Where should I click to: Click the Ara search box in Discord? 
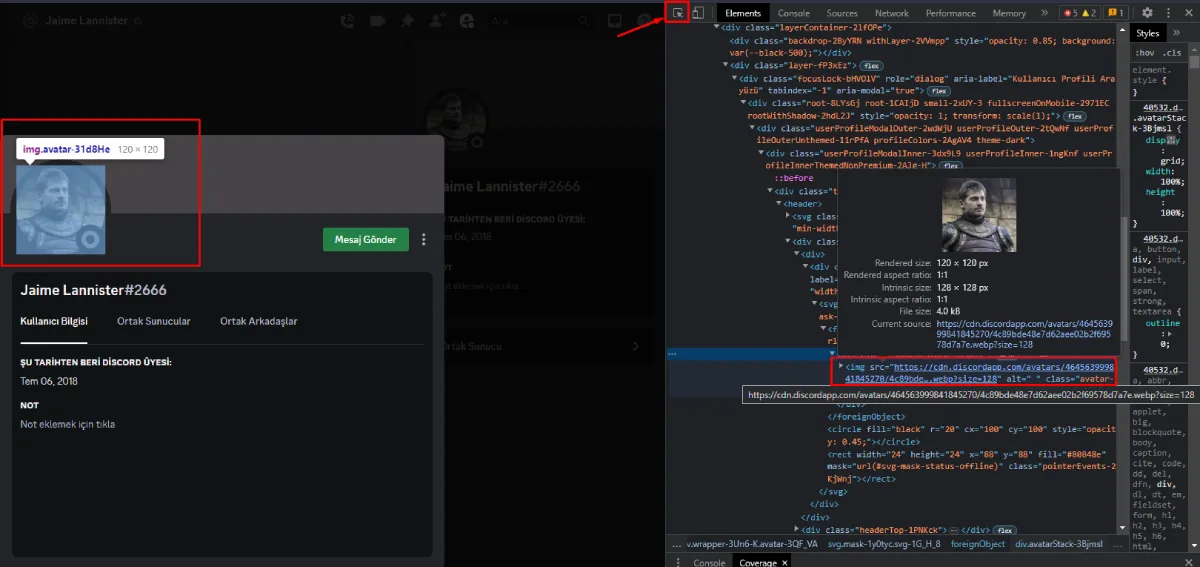[x=540, y=20]
